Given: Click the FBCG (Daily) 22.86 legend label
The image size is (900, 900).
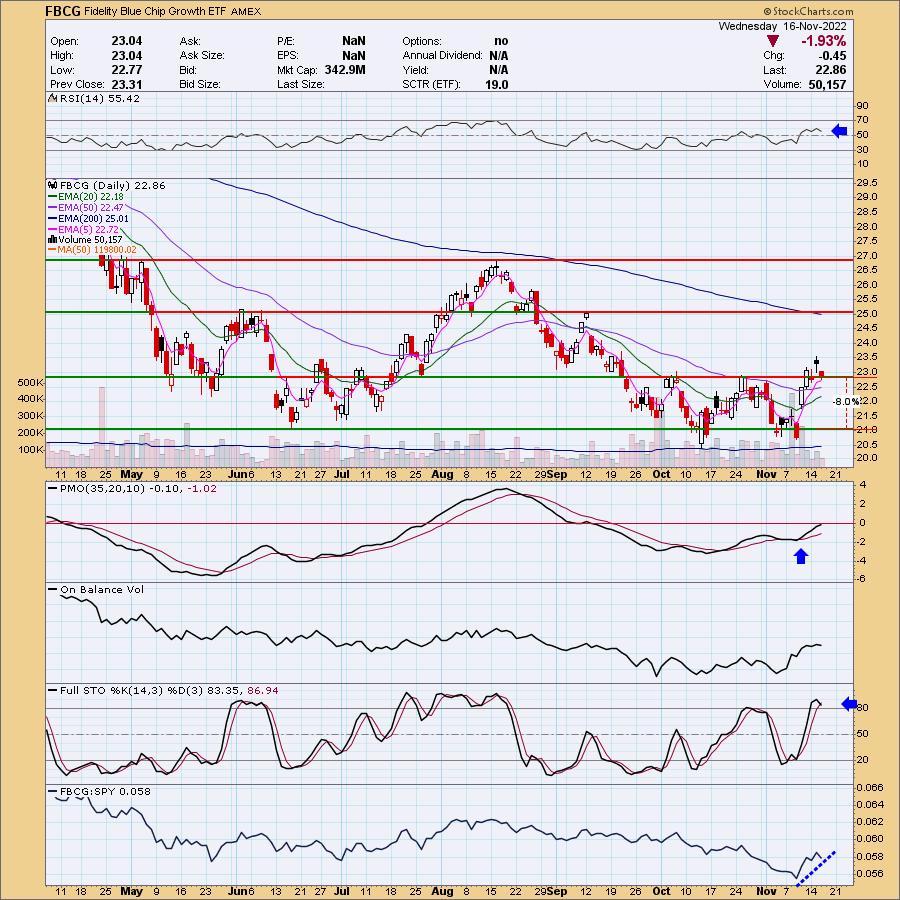Looking at the screenshot, I should point(112,185).
